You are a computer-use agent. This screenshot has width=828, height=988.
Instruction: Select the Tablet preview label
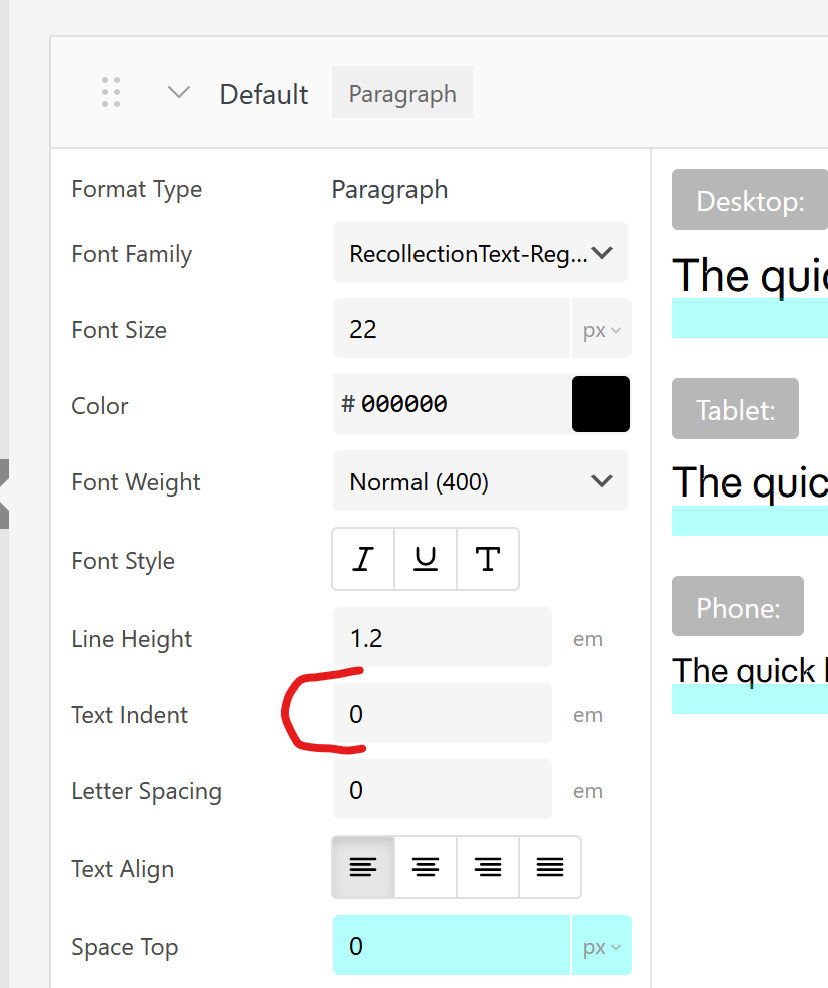[x=735, y=409]
